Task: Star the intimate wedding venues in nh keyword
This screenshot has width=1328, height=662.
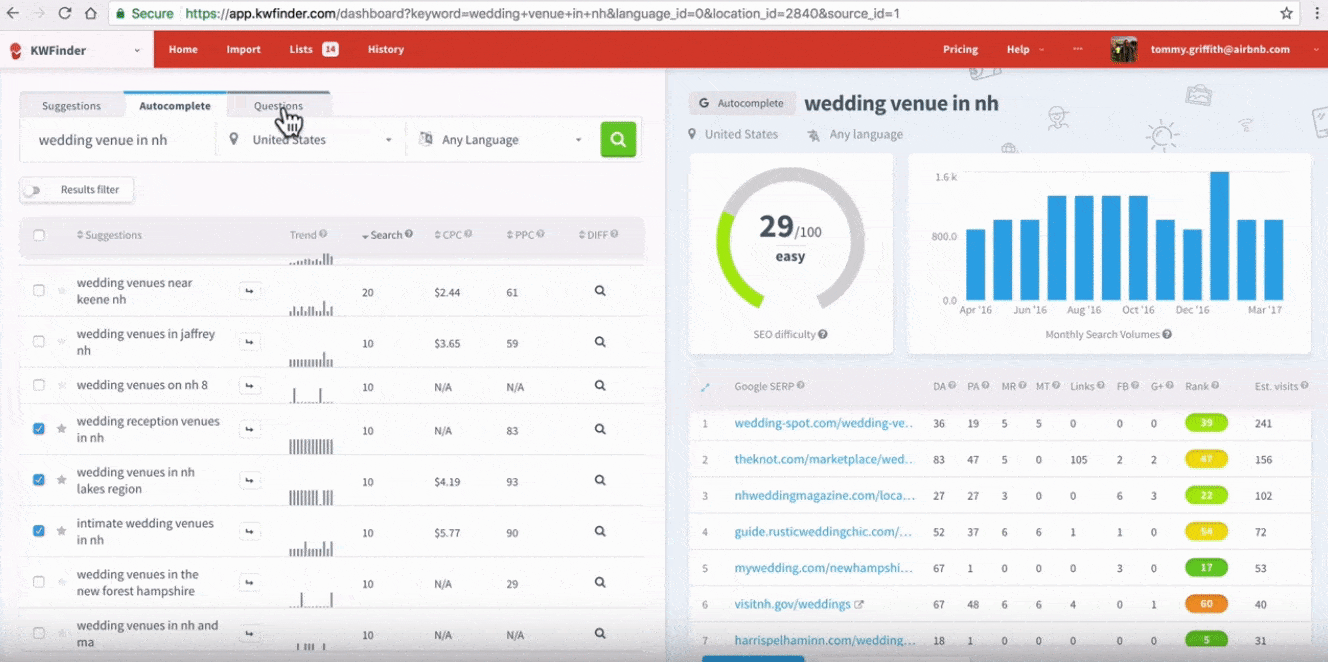Action: click(x=62, y=531)
